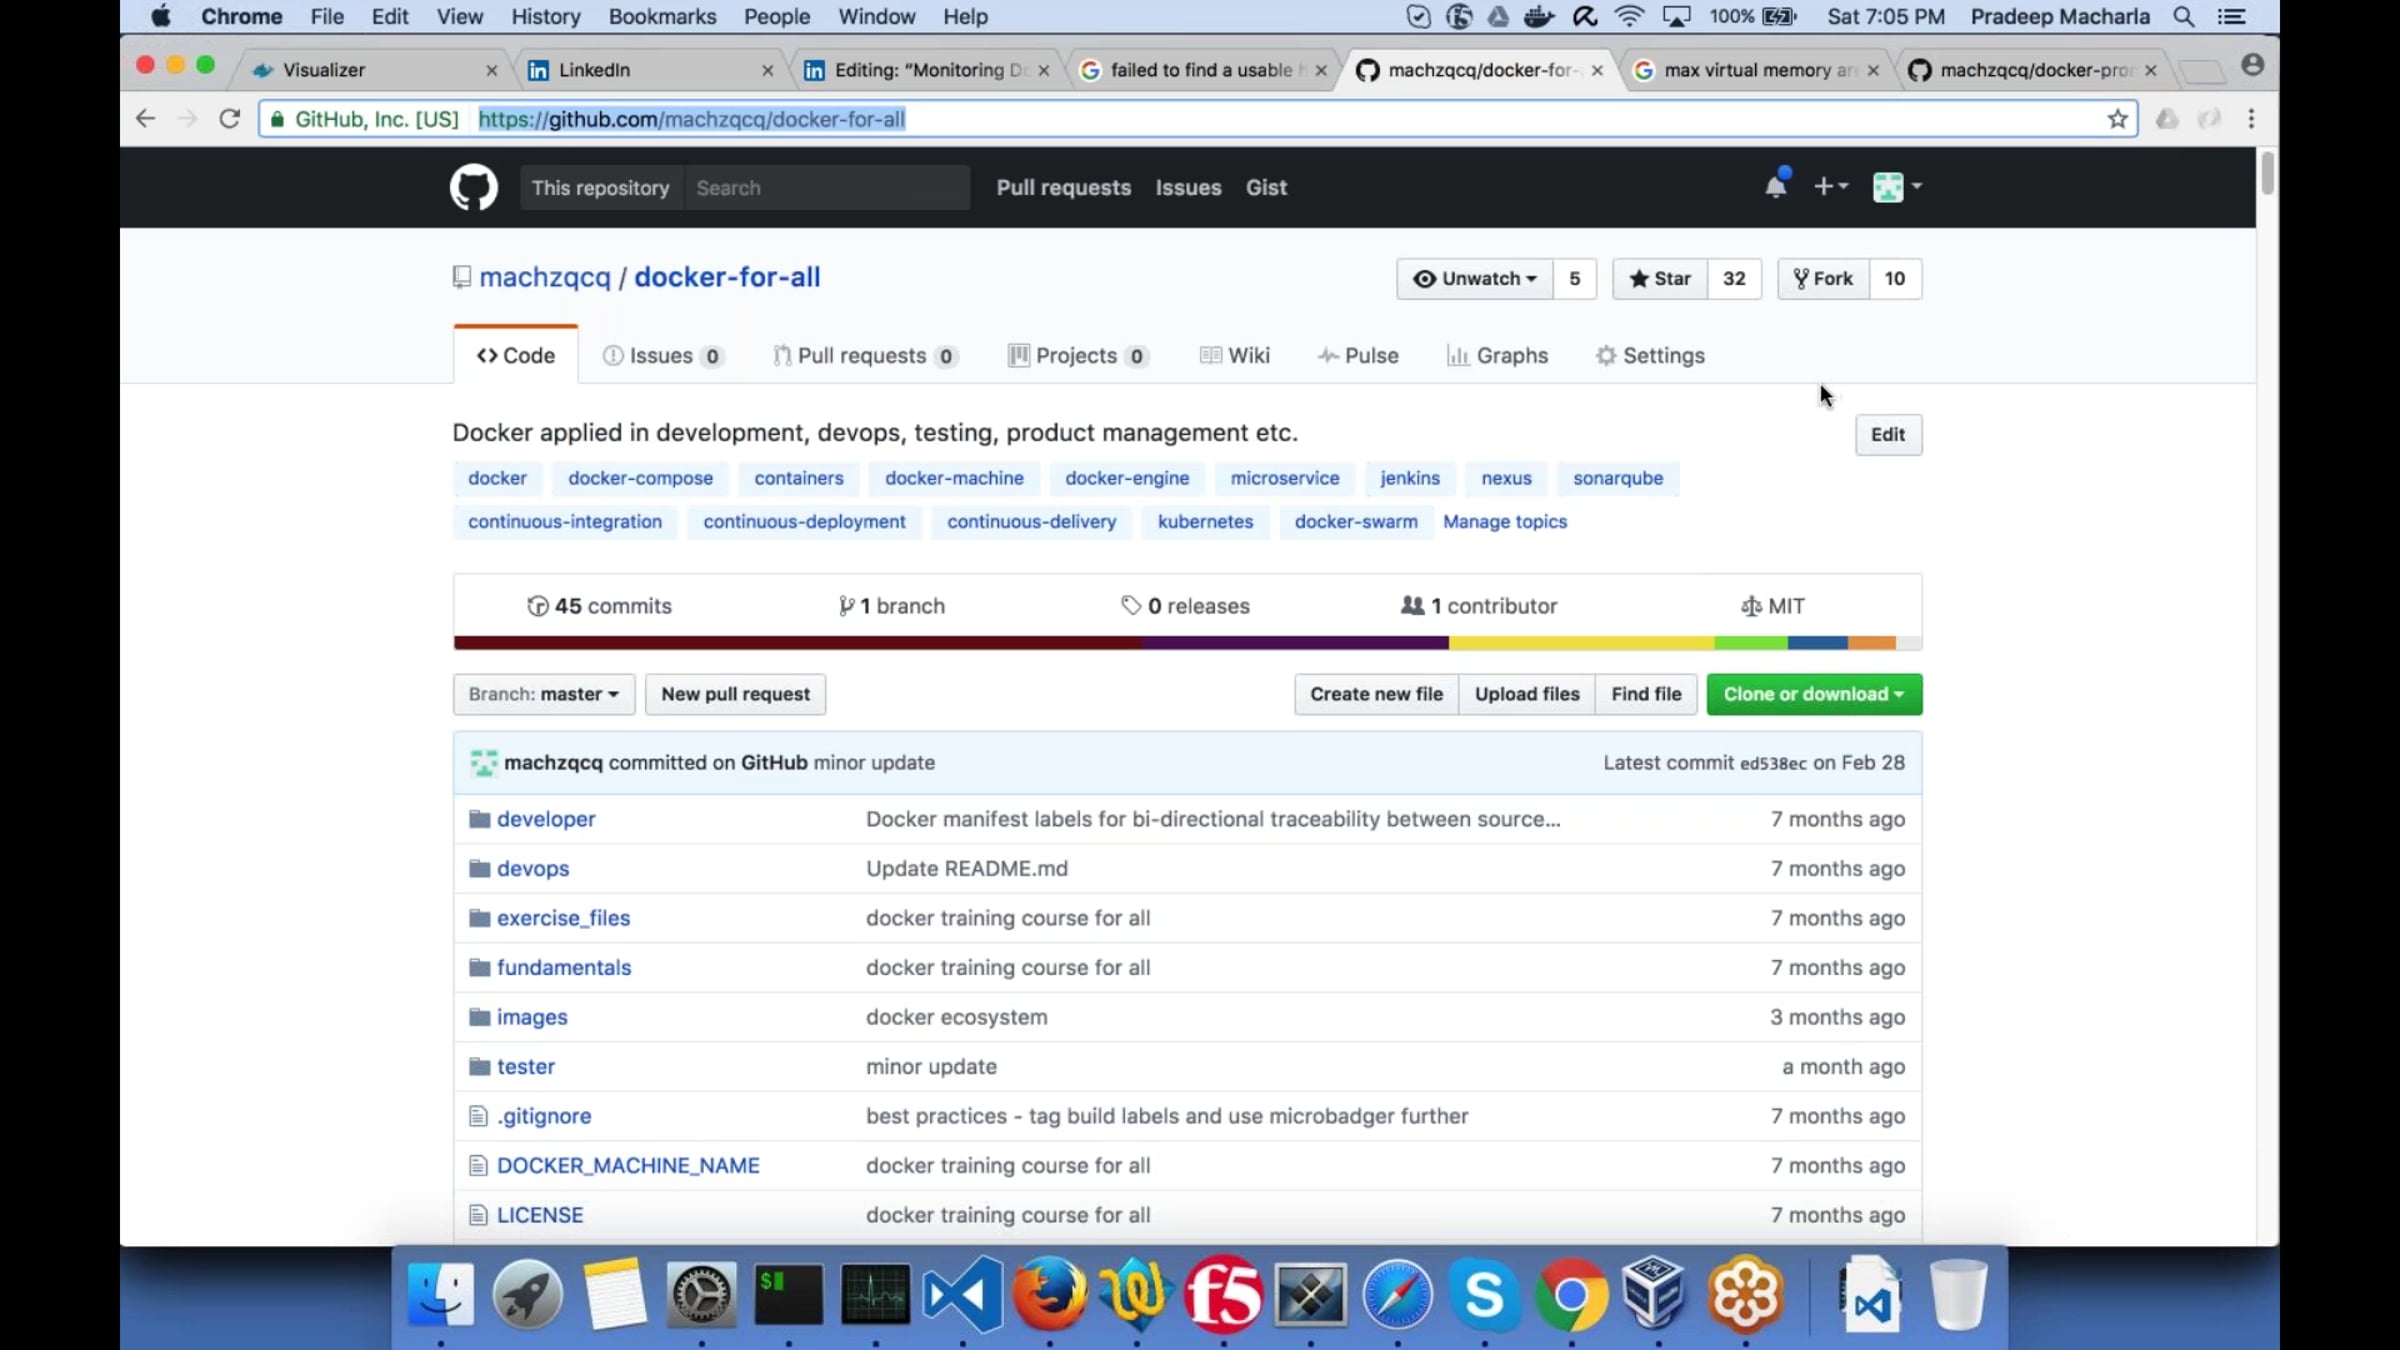Expand Clone or download menu
The width and height of the screenshot is (2400, 1350).
click(x=1814, y=694)
